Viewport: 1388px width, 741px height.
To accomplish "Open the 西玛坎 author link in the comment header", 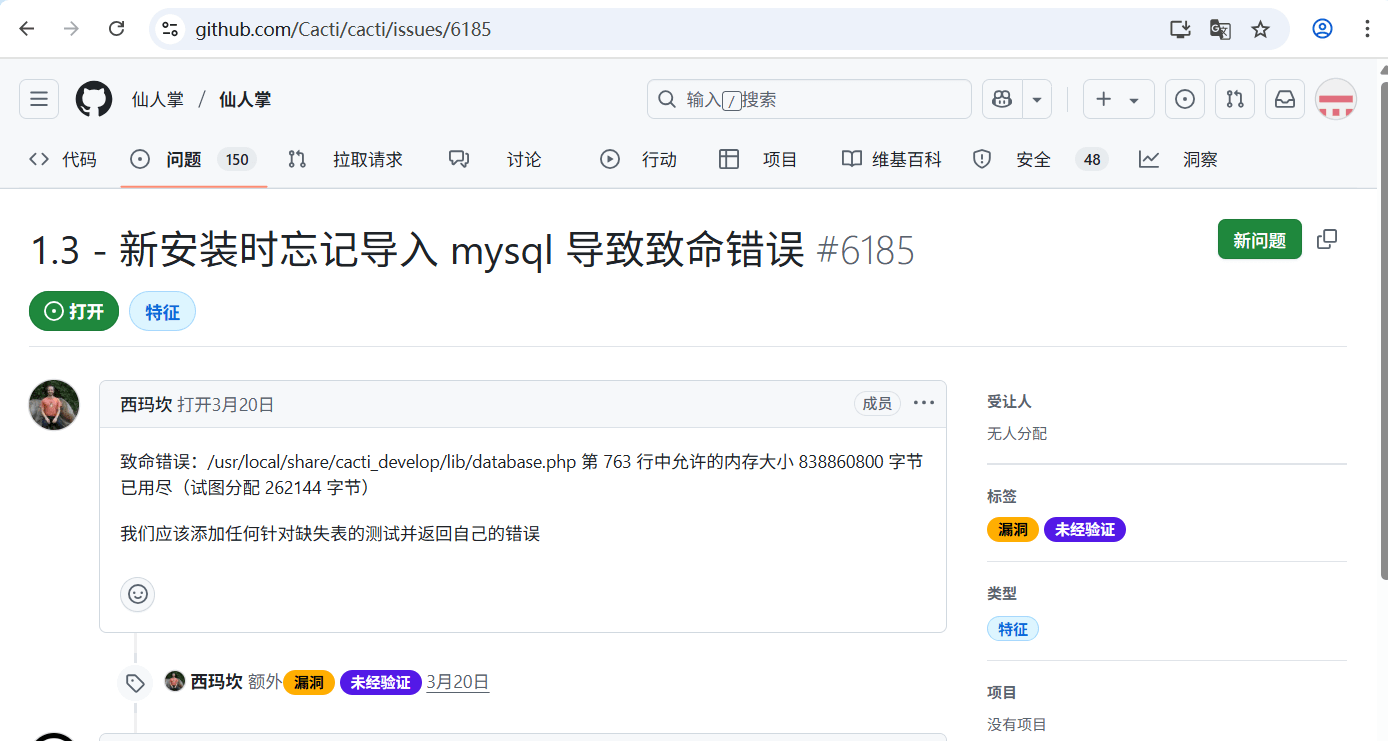I will point(145,404).
